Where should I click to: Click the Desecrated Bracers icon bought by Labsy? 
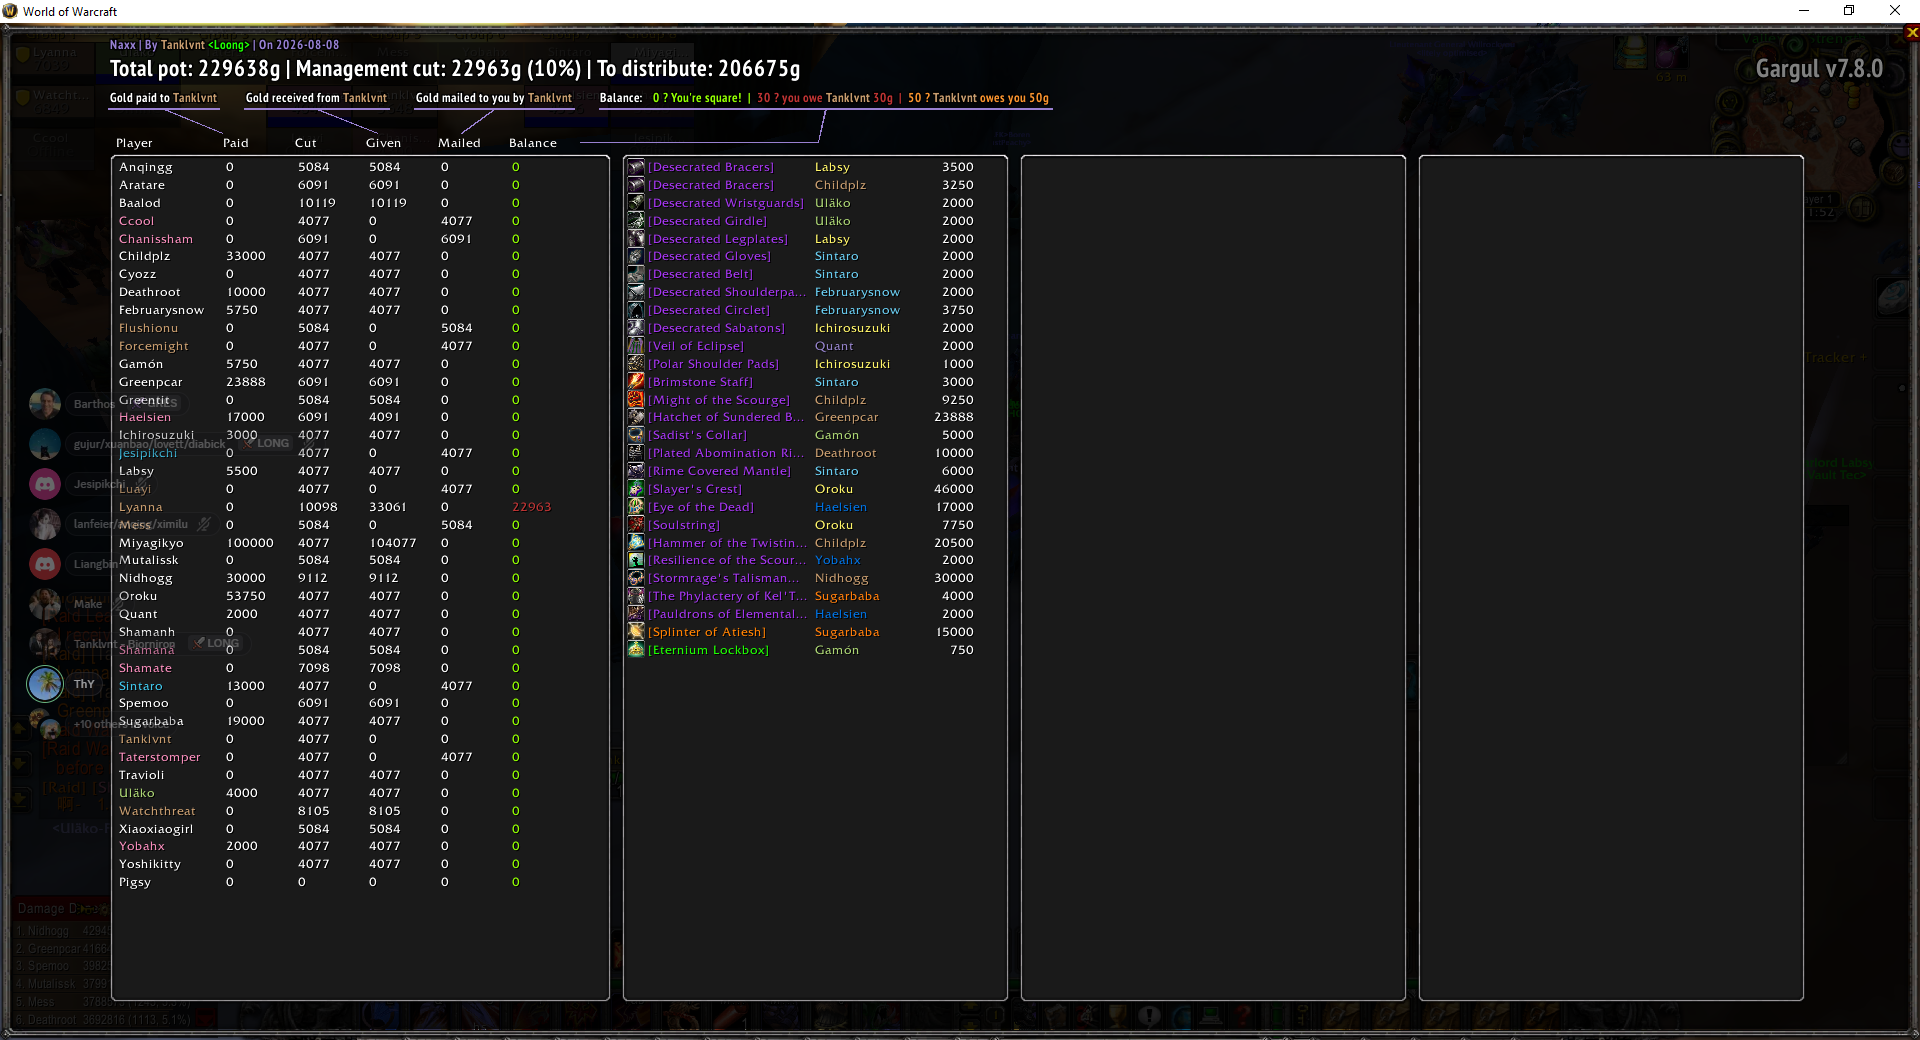636,167
